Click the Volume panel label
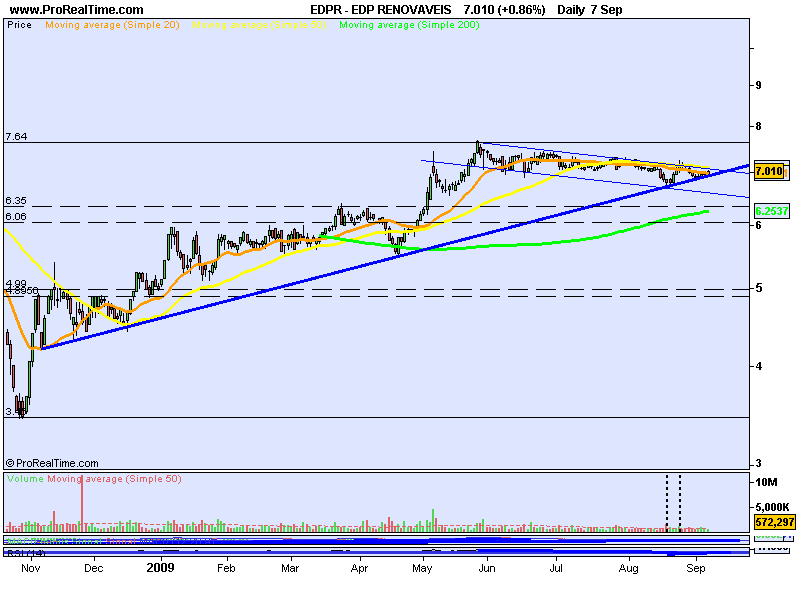Viewport: 800px width, 600px height. 25,479
